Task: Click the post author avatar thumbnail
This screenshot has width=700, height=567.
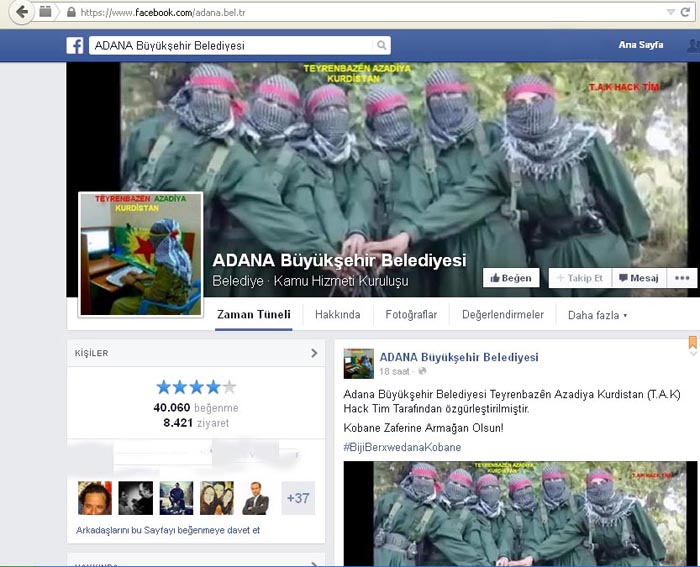Action: pos(358,364)
